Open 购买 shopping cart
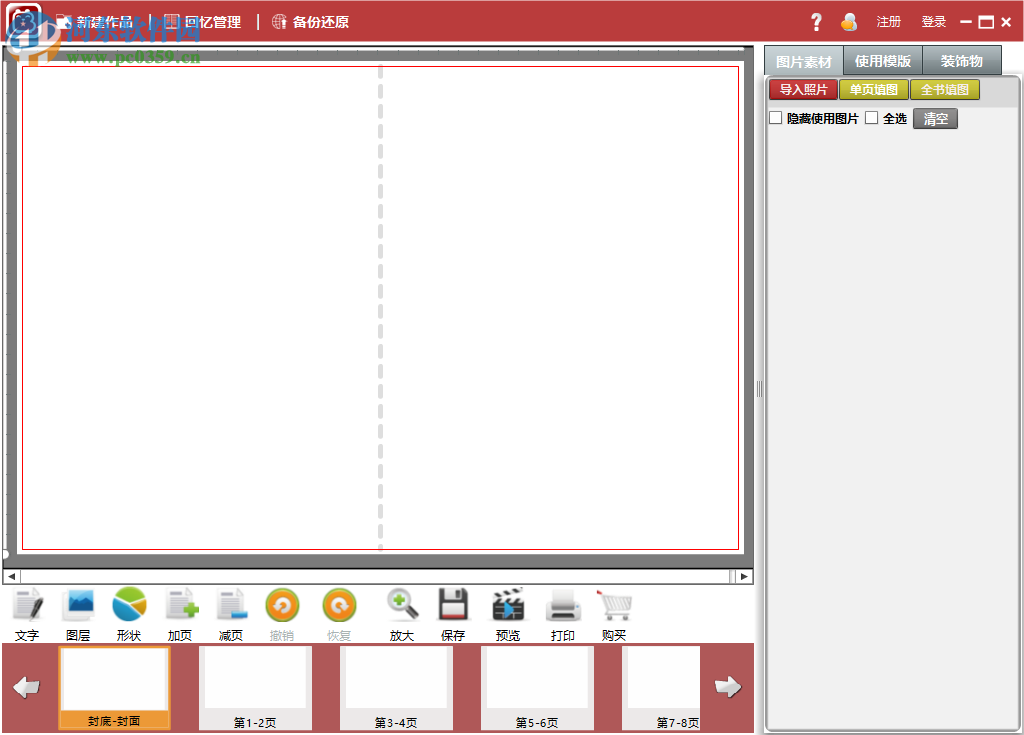 (x=614, y=614)
